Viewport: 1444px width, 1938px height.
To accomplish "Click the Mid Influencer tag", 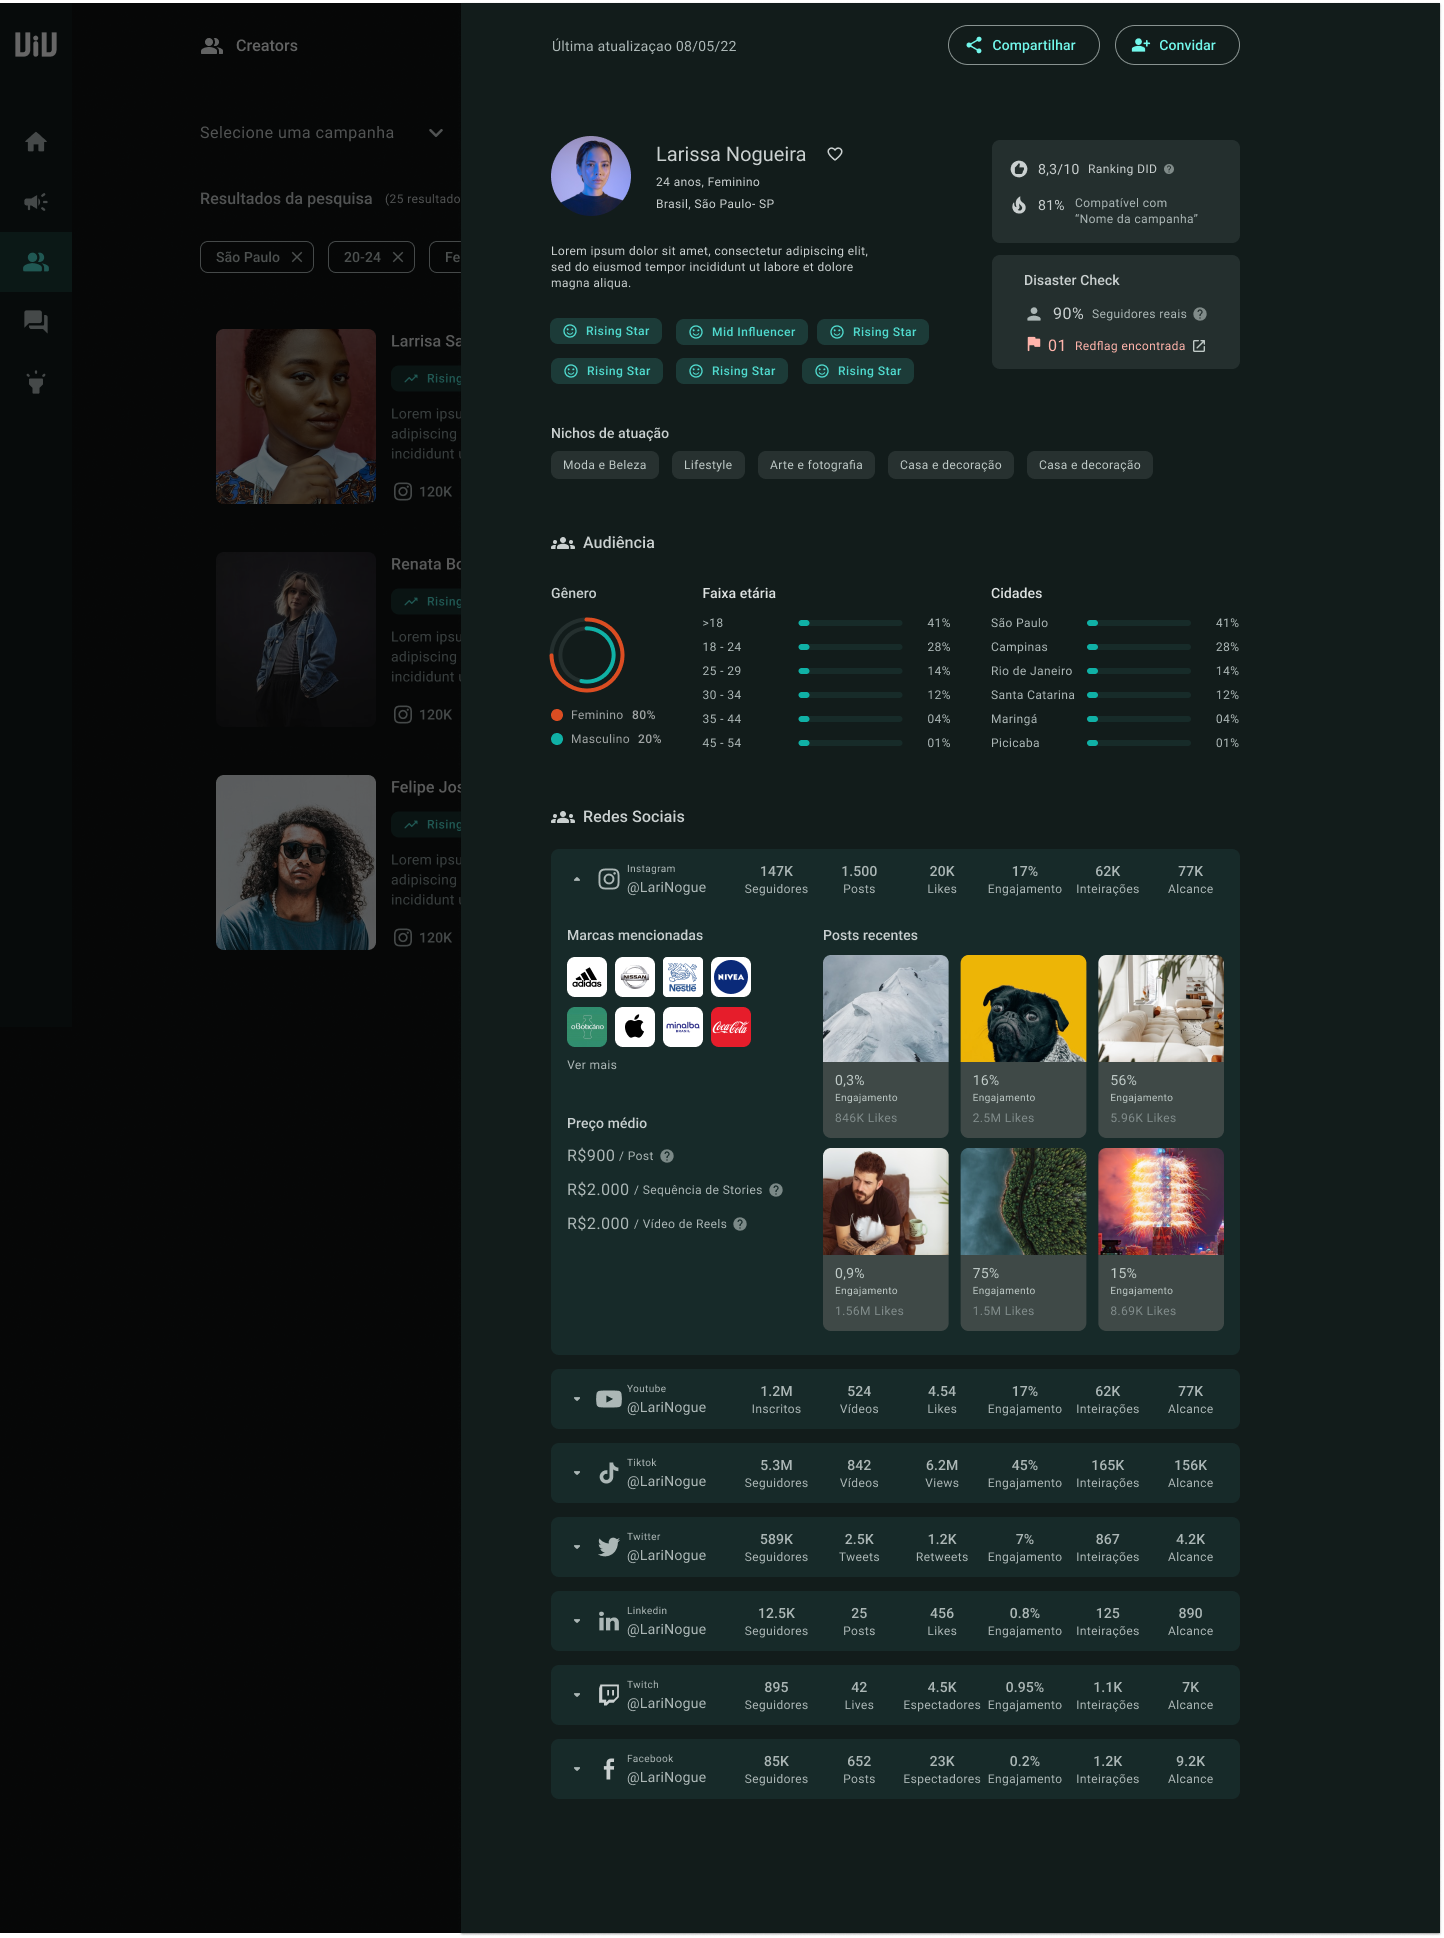I will coord(742,332).
